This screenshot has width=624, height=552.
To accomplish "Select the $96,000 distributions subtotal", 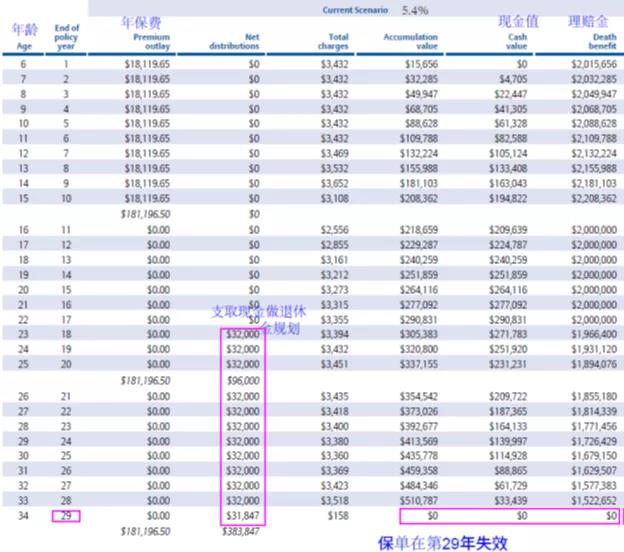I will point(245,381).
